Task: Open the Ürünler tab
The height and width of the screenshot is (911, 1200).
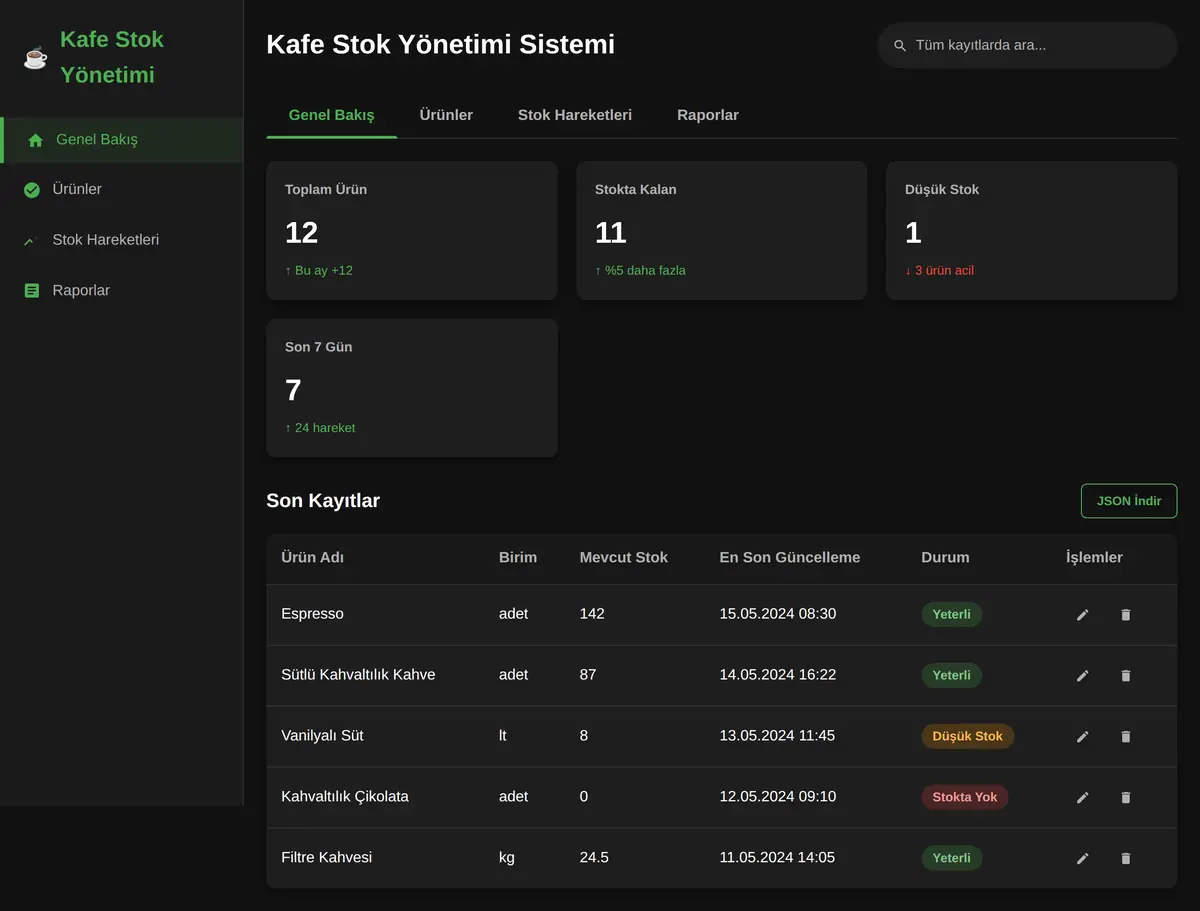Action: [x=446, y=115]
